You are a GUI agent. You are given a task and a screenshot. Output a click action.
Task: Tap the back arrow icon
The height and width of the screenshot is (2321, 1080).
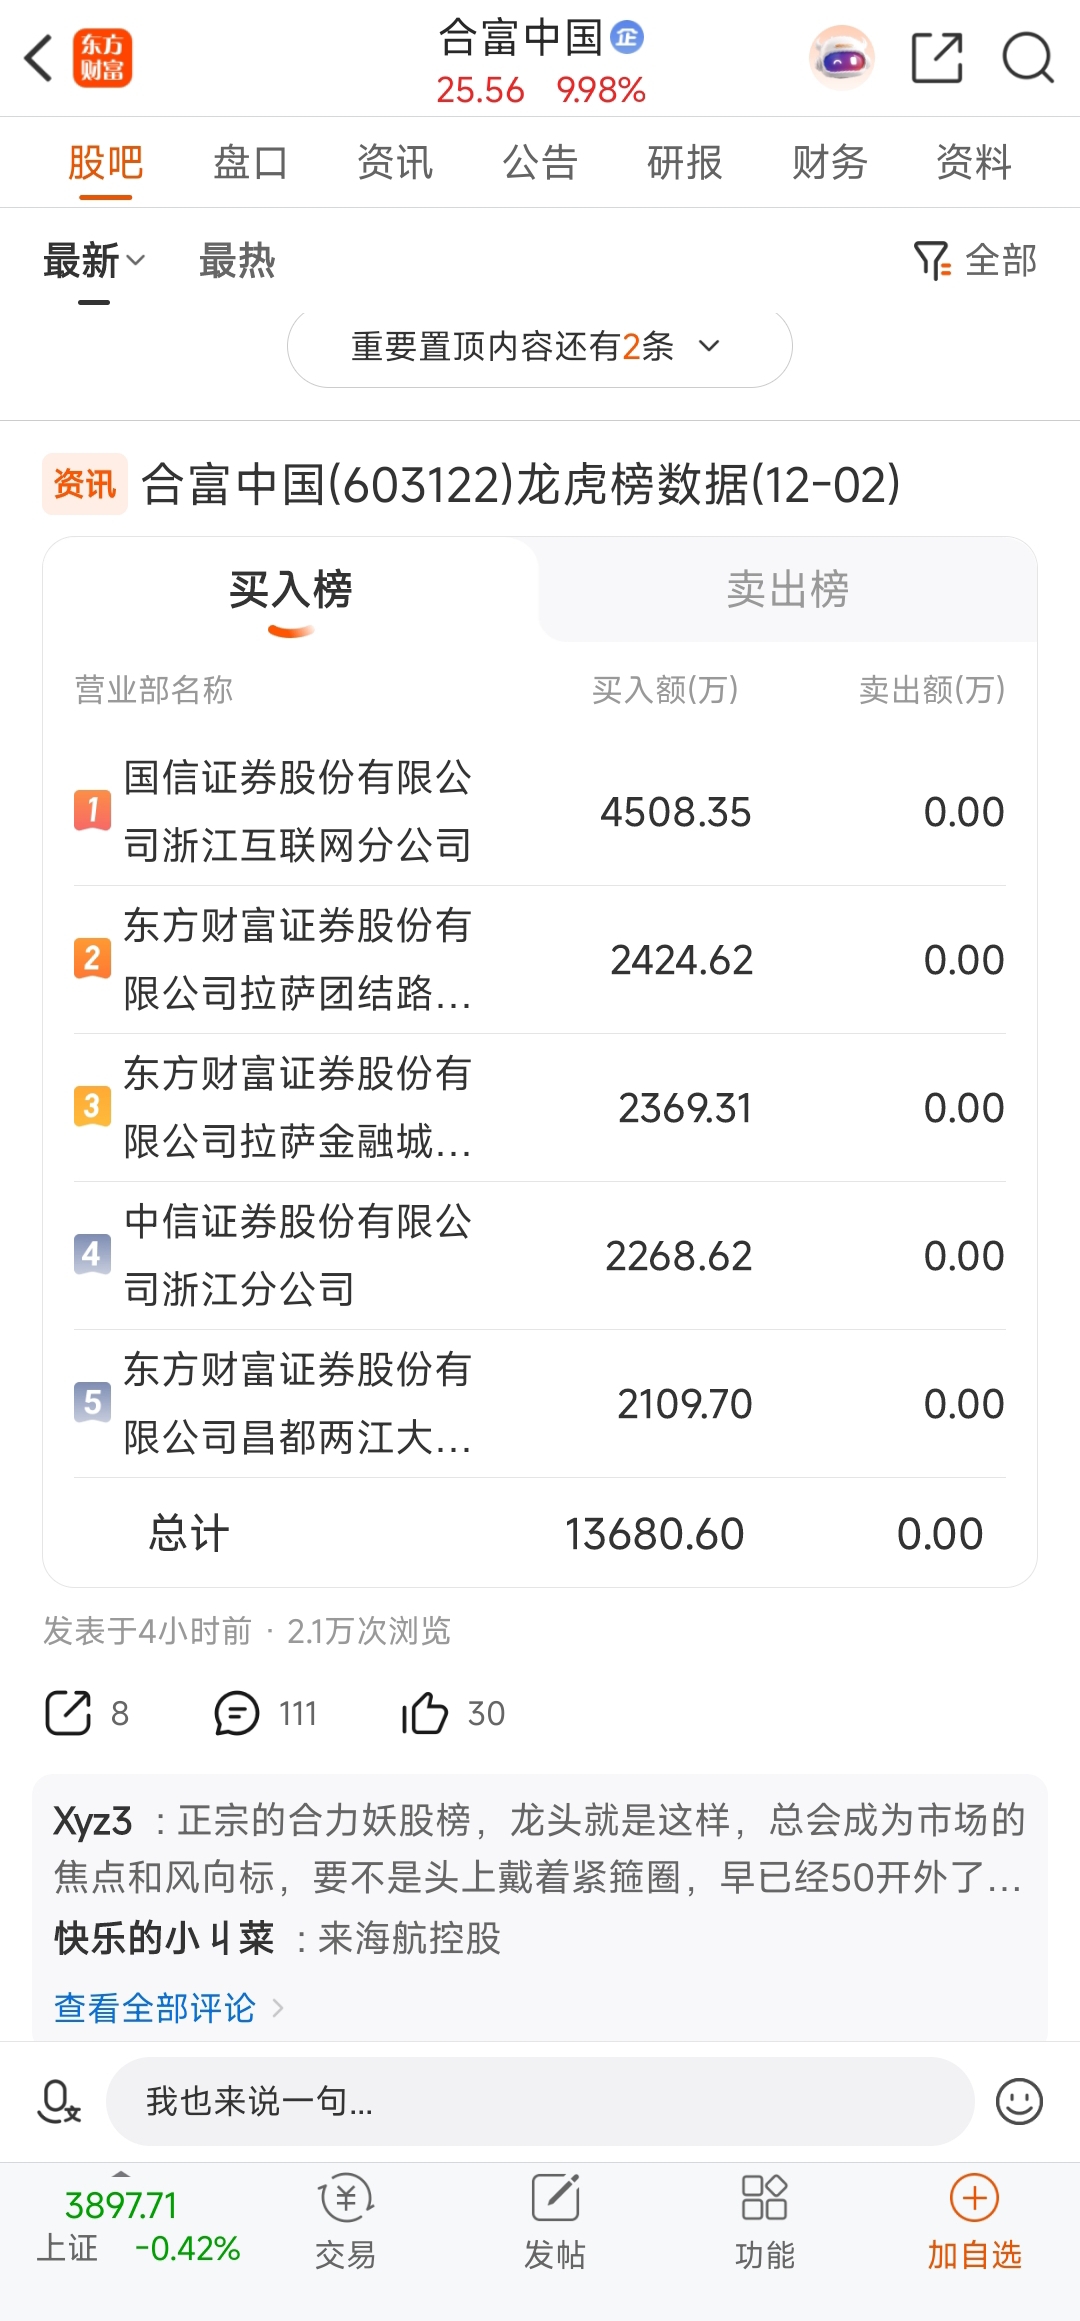click(40, 58)
